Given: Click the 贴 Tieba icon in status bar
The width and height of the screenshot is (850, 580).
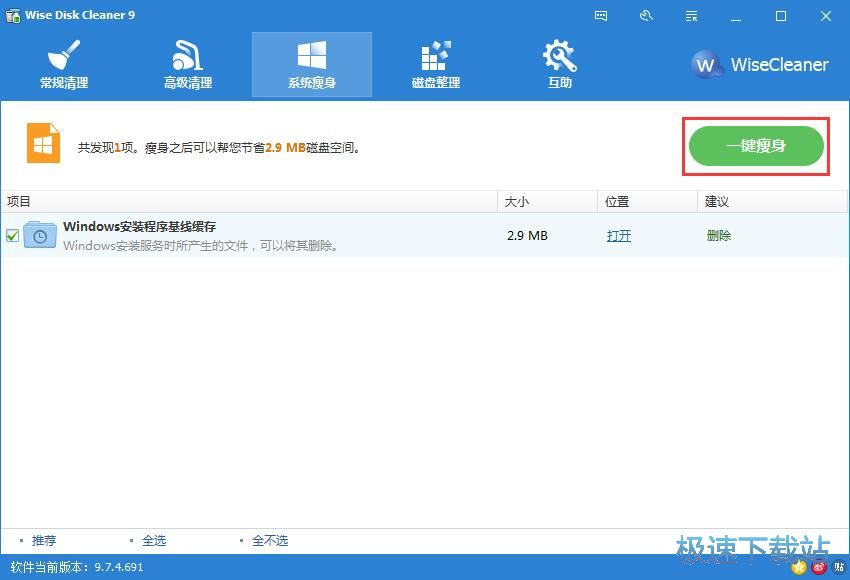Looking at the screenshot, I should [839, 568].
